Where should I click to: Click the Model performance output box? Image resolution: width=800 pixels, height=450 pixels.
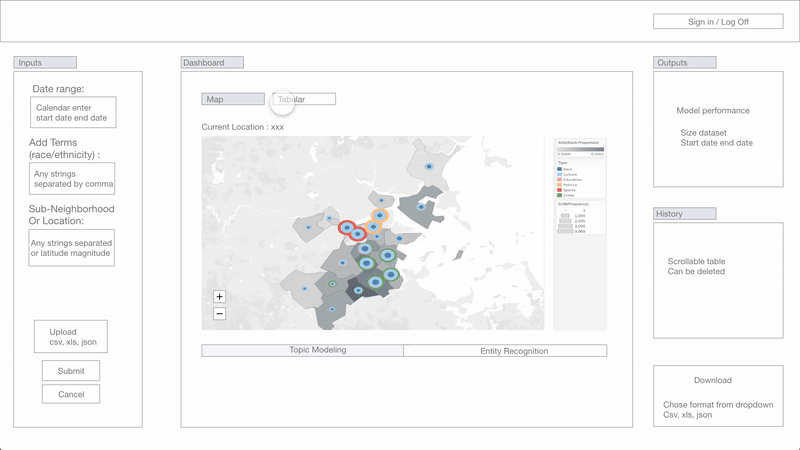(718, 129)
